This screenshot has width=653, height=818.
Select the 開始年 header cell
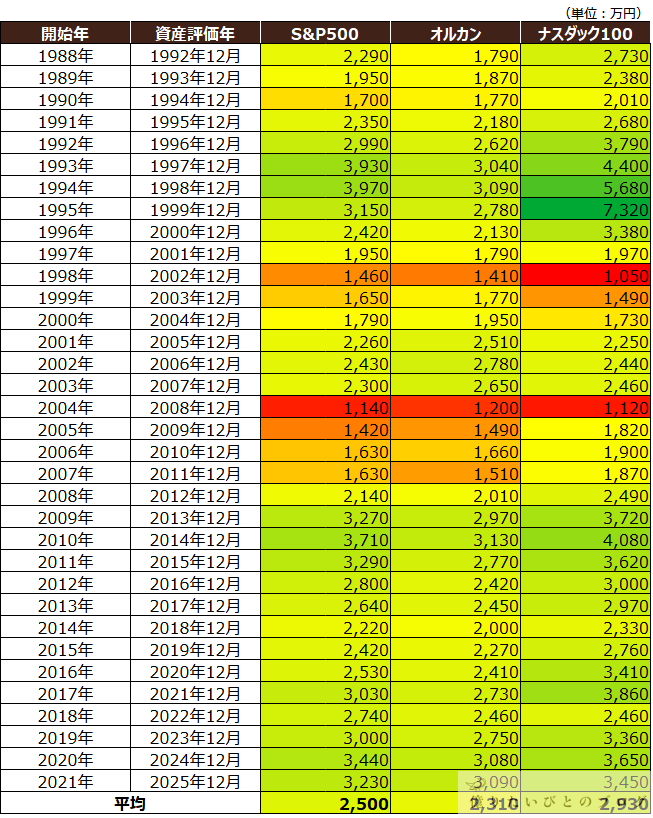pos(66,34)
